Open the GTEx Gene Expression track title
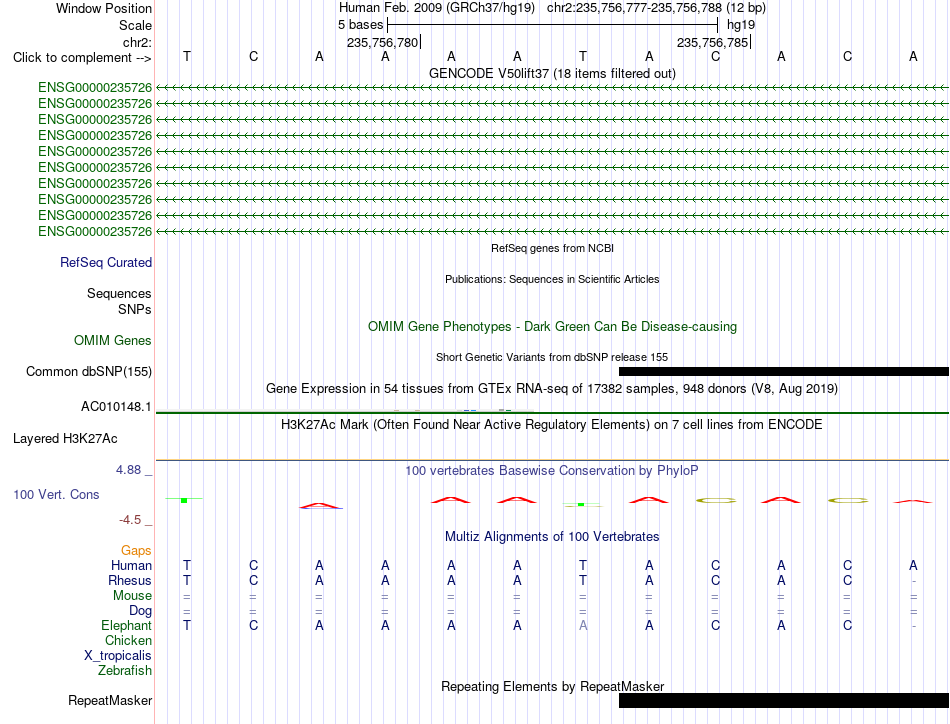The width and height of the screenshot is (950, 724). (x=552, y=389)
